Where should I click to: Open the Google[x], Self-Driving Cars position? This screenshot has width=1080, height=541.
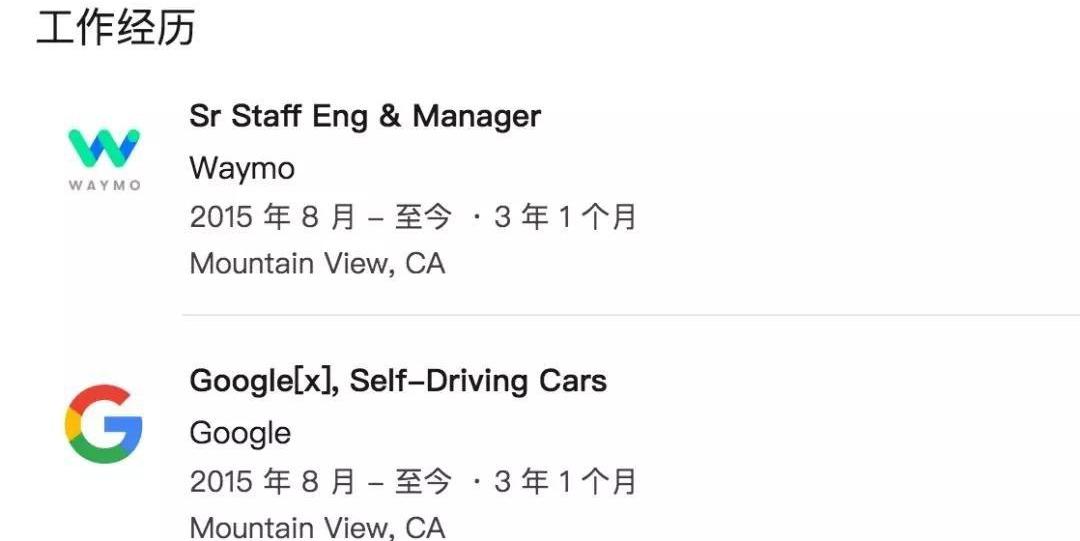[x=398, y=380]
